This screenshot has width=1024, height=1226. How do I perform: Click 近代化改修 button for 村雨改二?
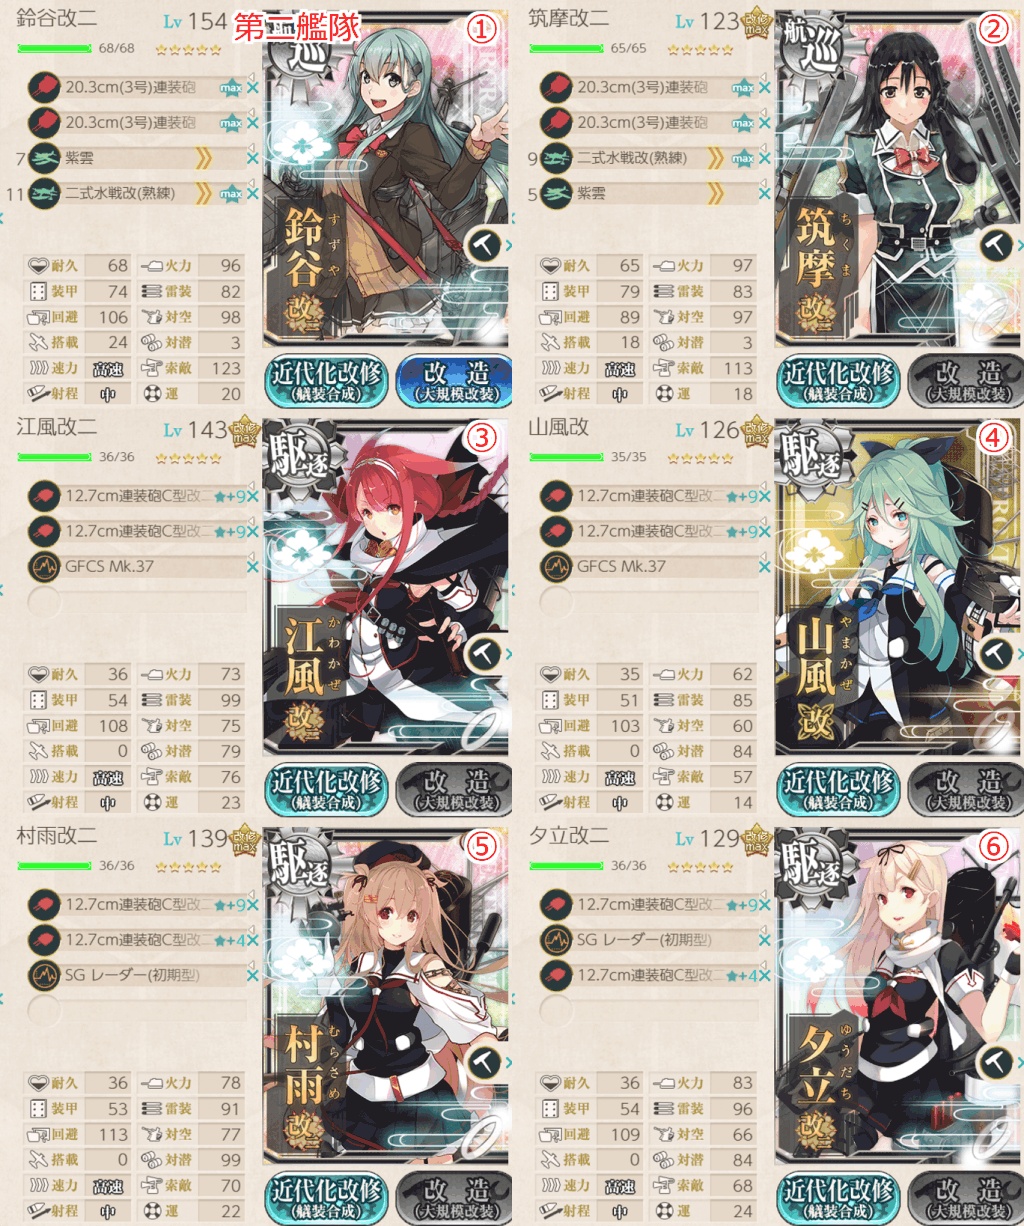point(326,1198)
